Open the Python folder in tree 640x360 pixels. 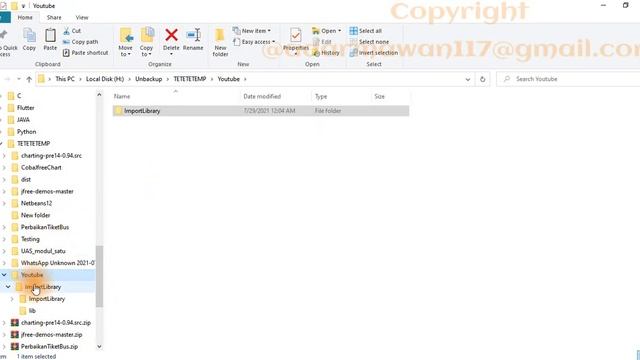click(27, 132)
